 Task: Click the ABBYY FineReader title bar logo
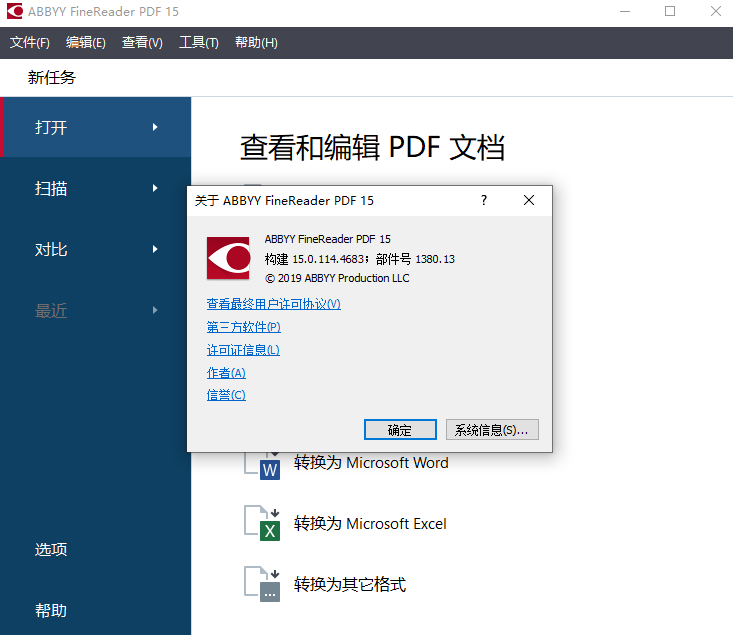click(x=14, y=11)
